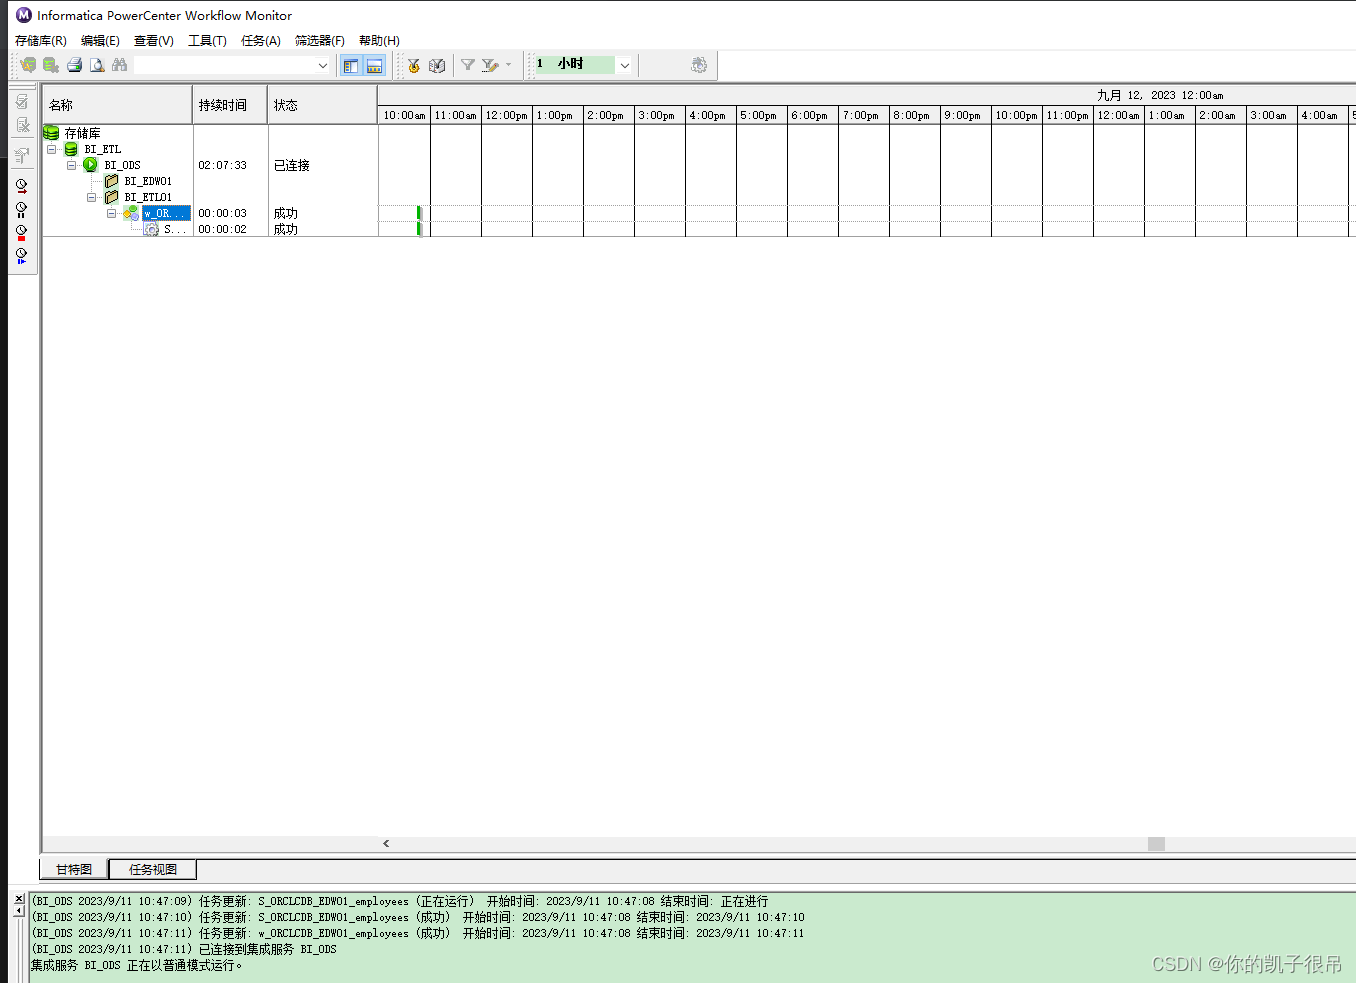Viewport: 1356px width, 983px height.
Task: Open Print Preview from the toolbar
Action: click(x=97, y=64)
